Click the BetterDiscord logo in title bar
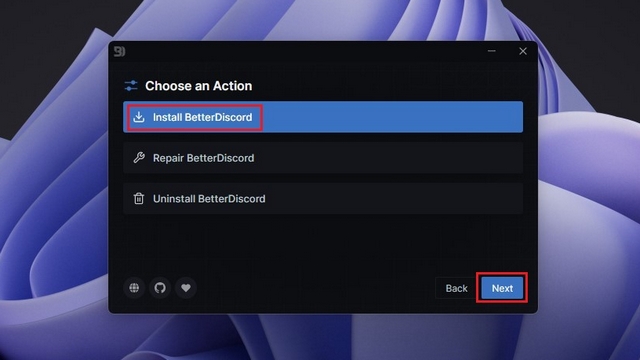 pos(119,51)
